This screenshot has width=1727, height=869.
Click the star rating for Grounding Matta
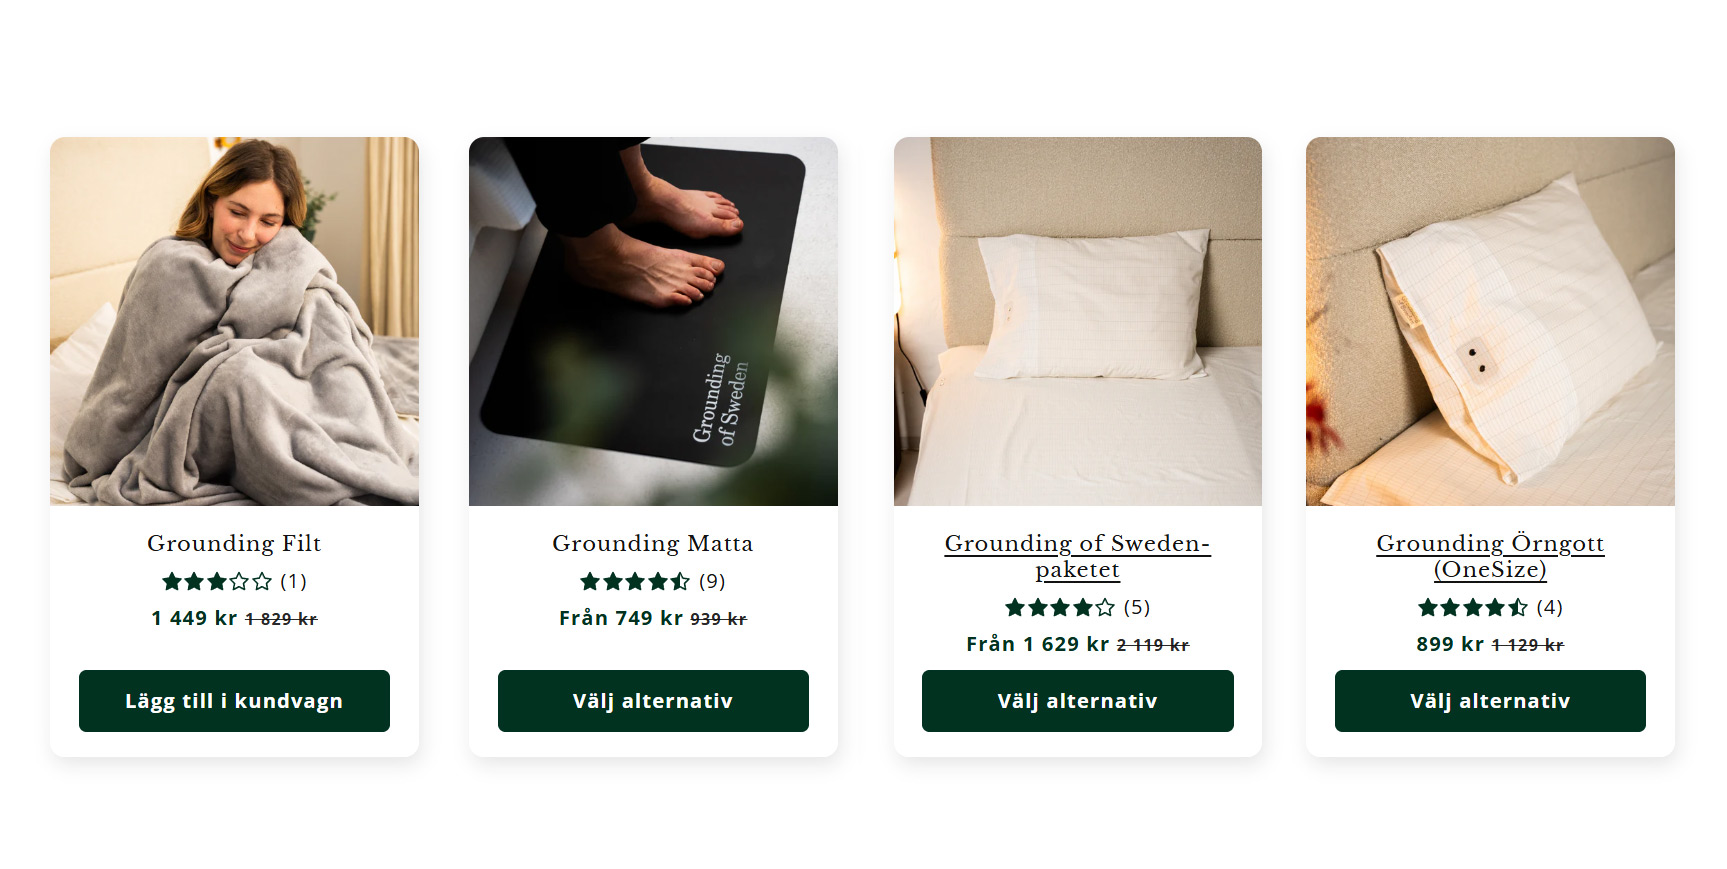(x=635, y=581)
